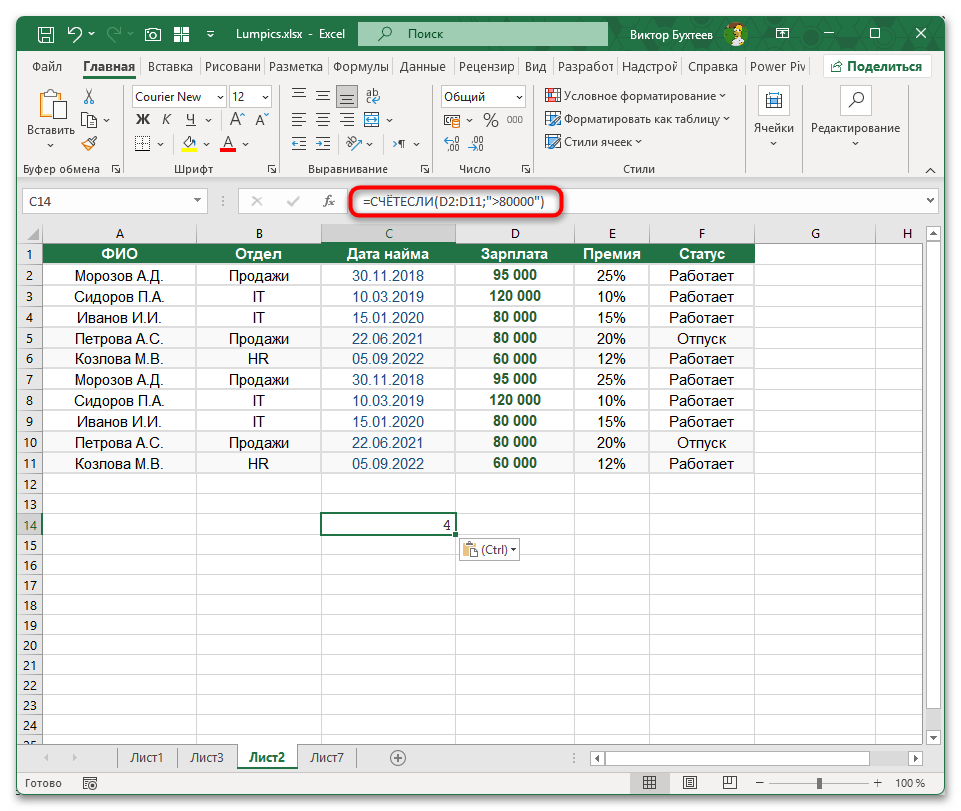The height and width of the screenshot is (811, 961).
Task: Apply the comma 000 number format
Action: pyautogui.click(x=515, y=120)
